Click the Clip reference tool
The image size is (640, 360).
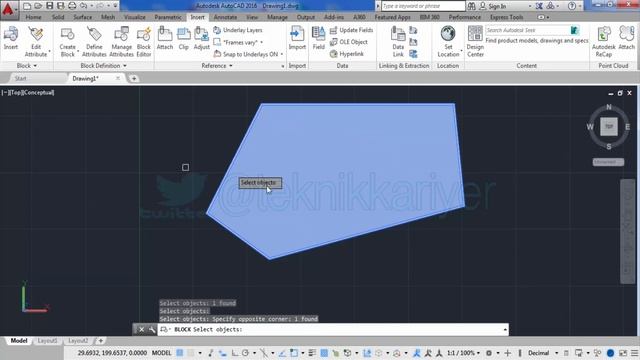pyautogui.click(x=184, y=38)
